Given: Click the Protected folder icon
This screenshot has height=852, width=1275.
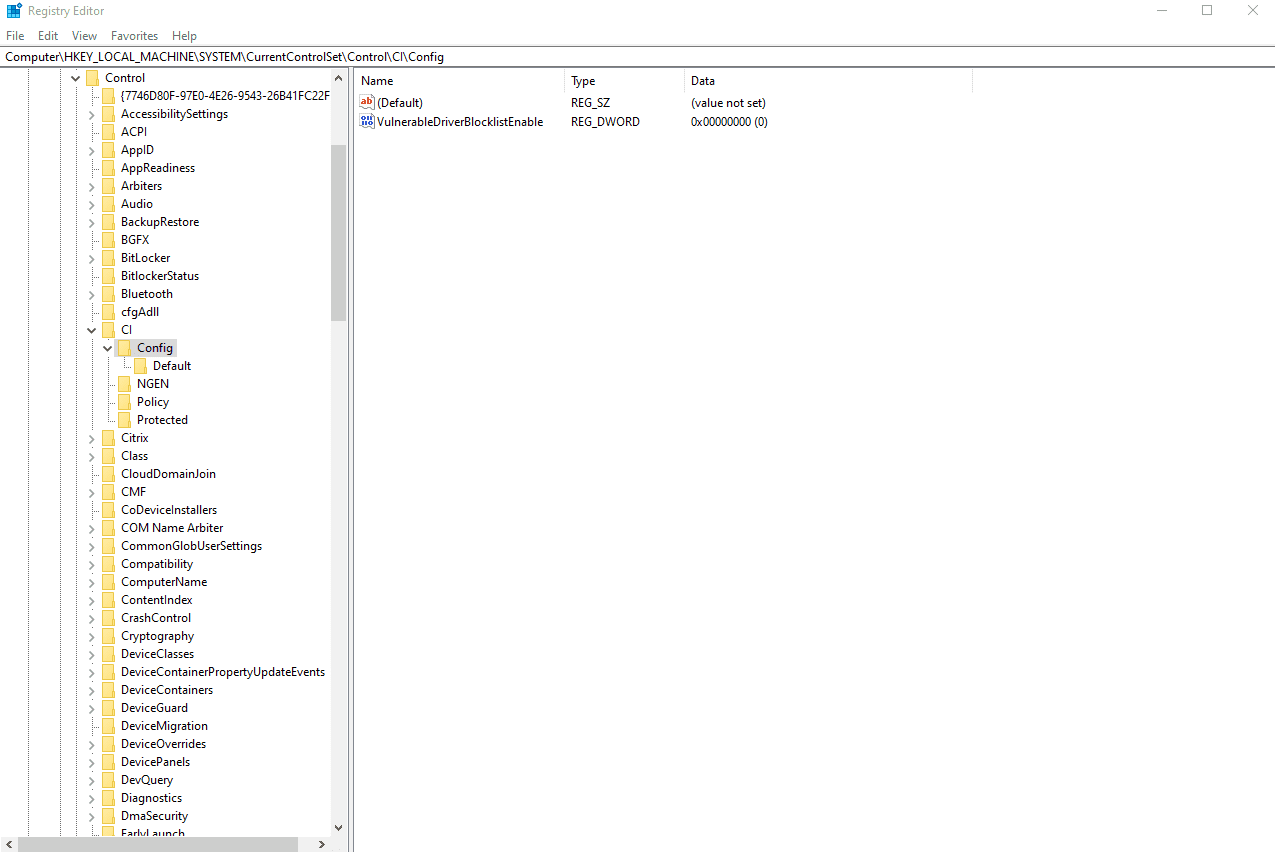Looking at the screenshot, I should pos(124,419).
